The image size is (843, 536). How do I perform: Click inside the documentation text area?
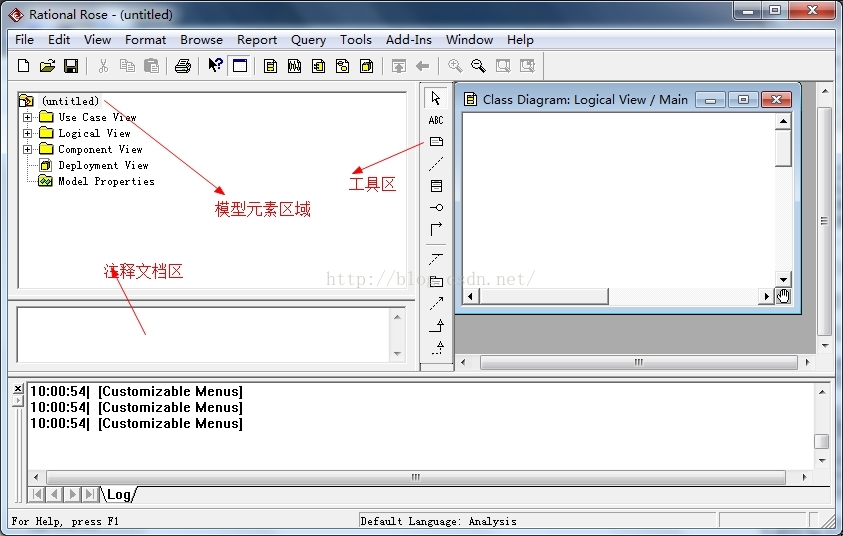(204, 335)
